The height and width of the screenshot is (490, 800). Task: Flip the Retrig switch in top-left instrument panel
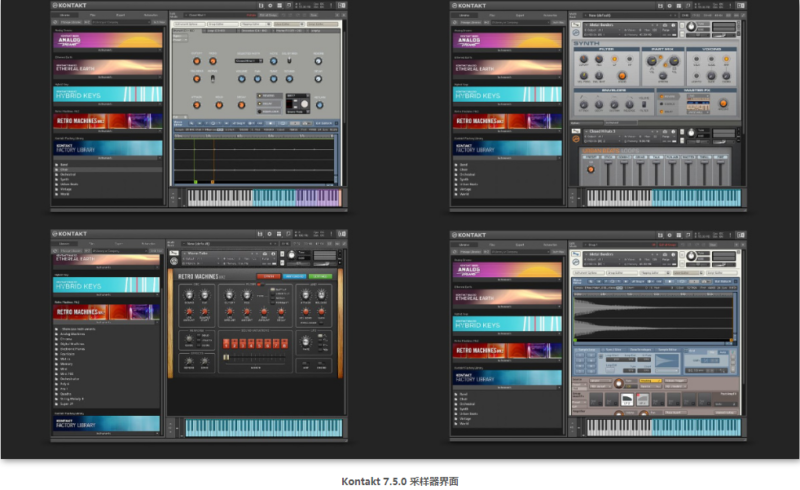213,79
